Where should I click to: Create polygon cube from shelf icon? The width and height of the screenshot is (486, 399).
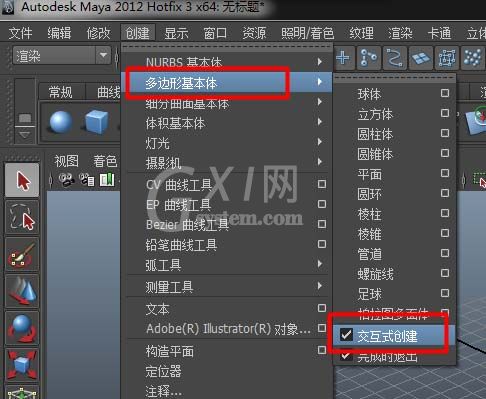96,122
